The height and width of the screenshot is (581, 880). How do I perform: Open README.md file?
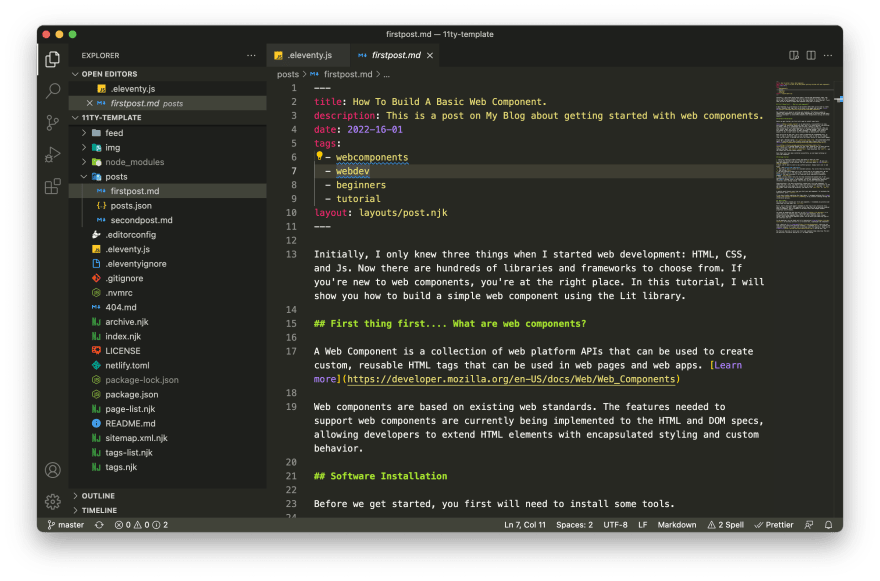click(167, 424)
